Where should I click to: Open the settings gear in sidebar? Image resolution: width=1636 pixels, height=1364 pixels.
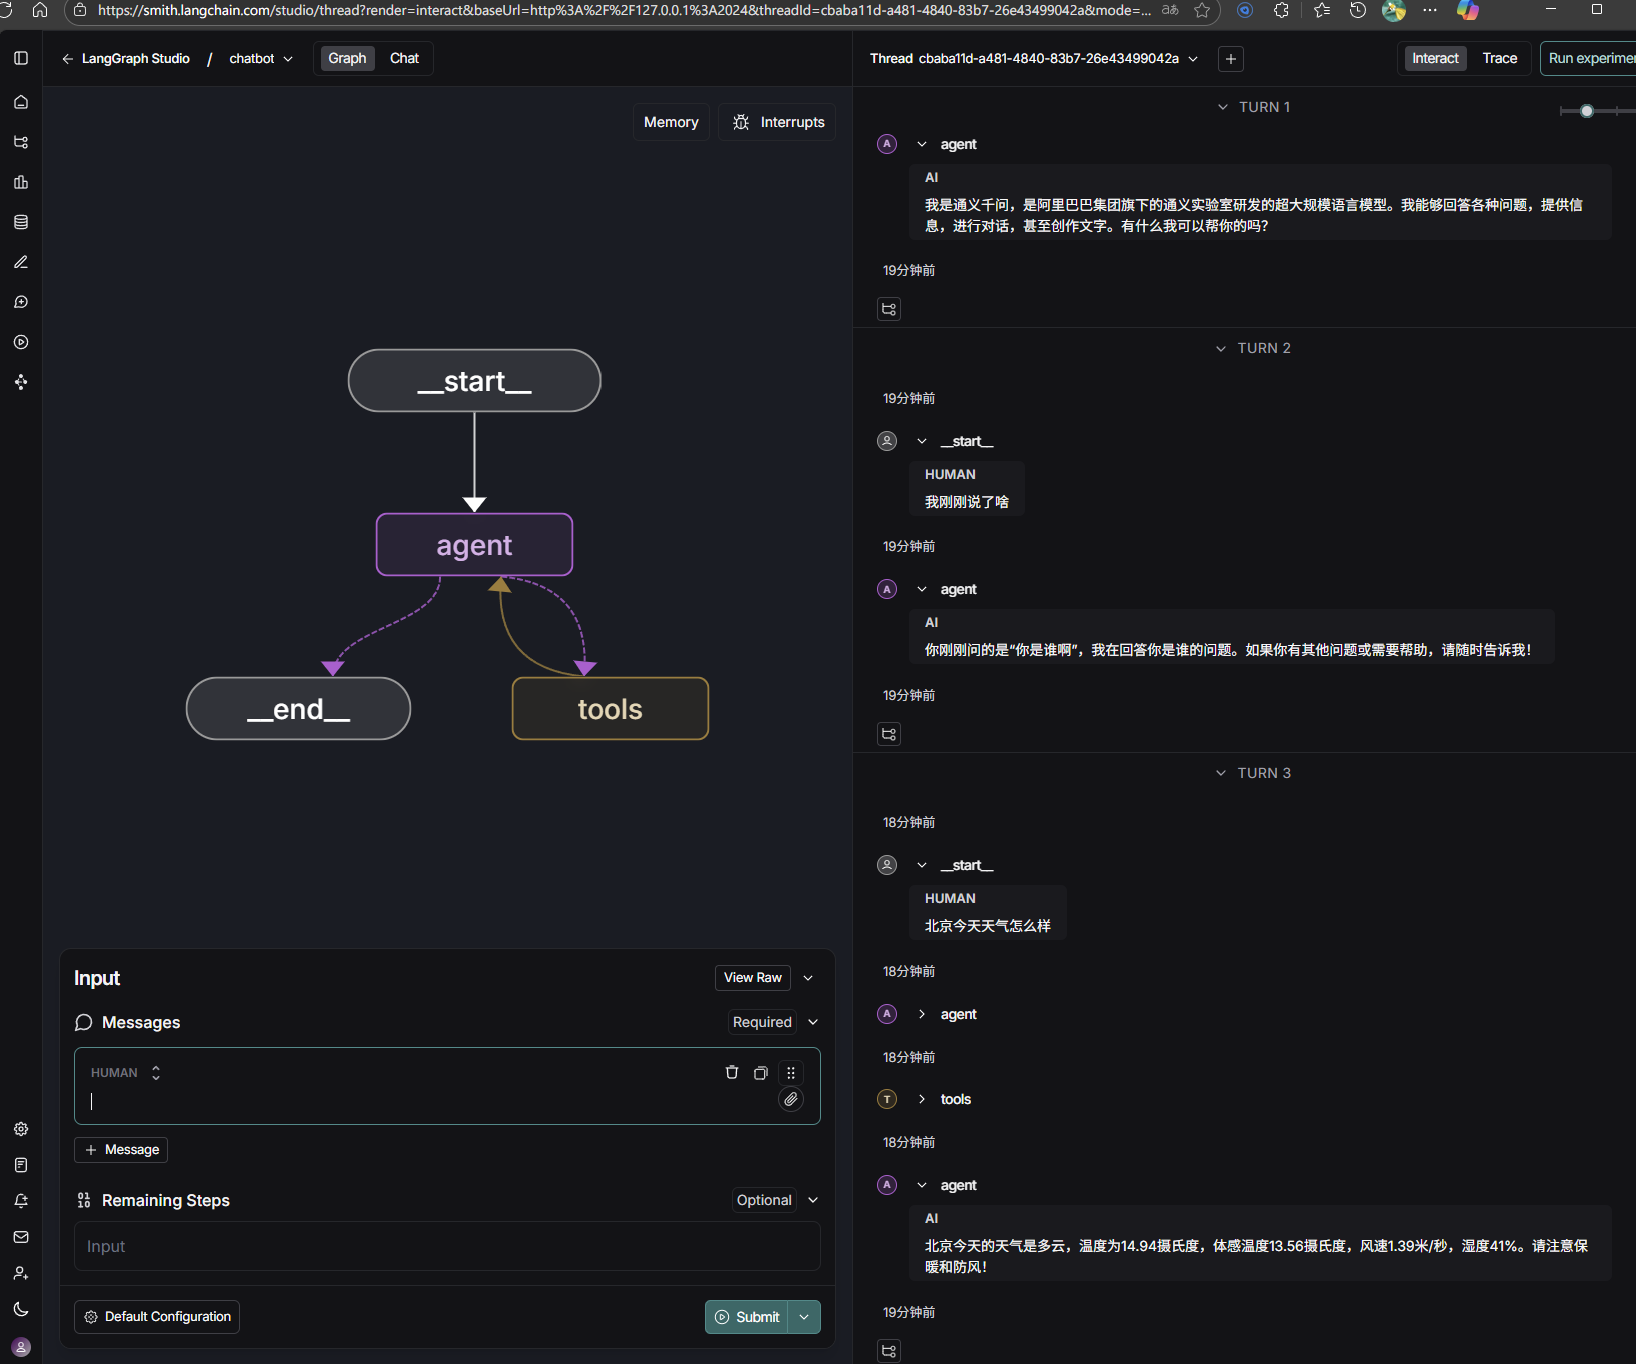[21, 1129]
